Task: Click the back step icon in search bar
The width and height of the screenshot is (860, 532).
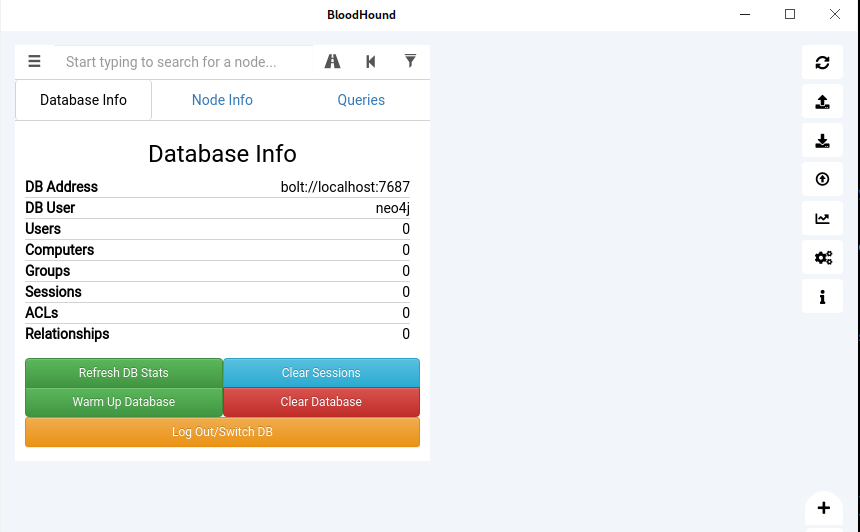Action: (x=371, y=62)
